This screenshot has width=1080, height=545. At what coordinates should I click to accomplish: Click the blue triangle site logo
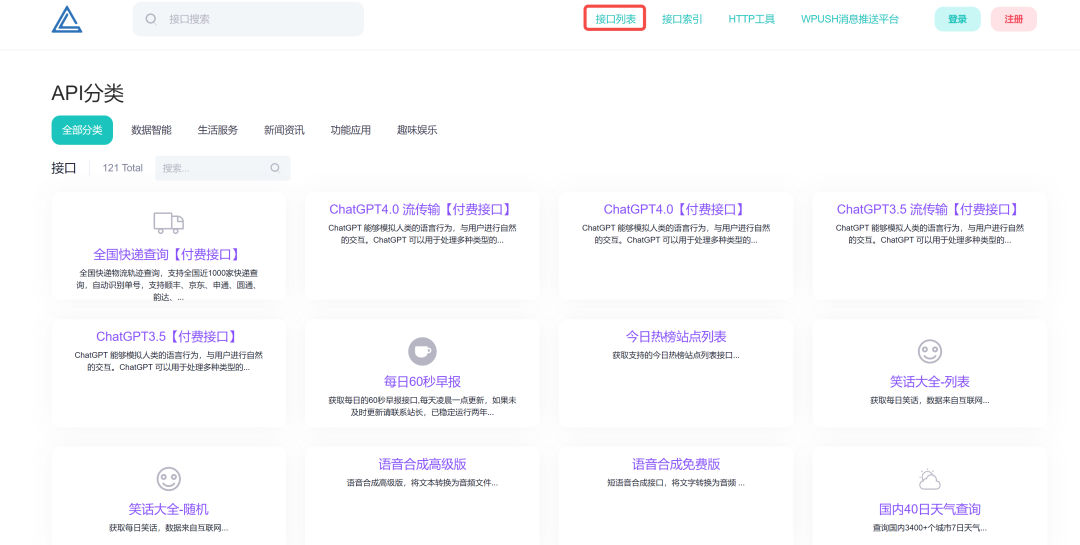point(67,19)
